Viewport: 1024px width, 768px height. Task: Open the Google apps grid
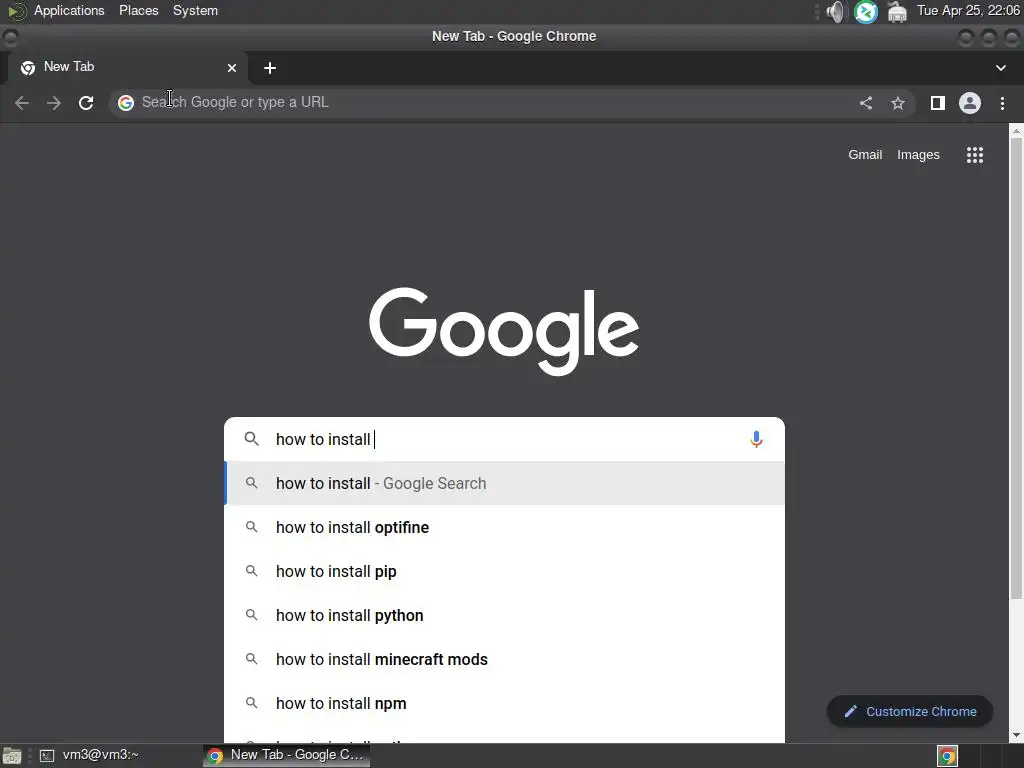[975, 155]
